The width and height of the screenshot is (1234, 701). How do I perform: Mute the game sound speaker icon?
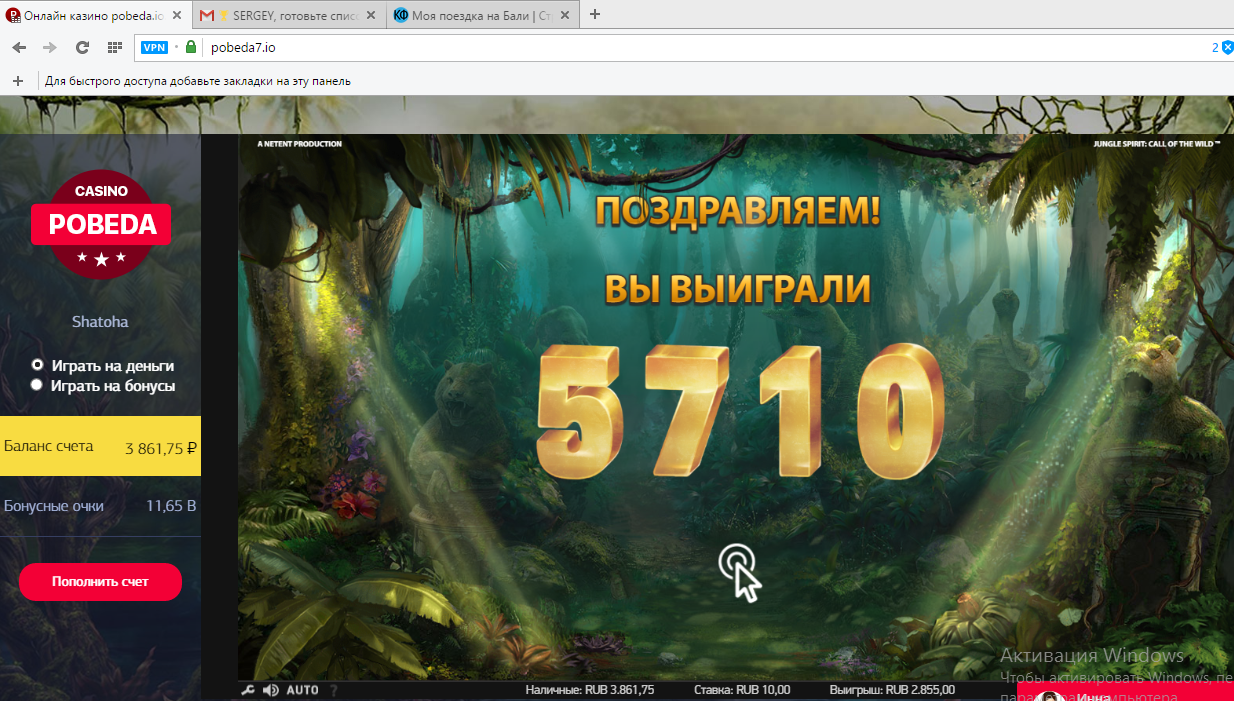click(x=270, y=690)
